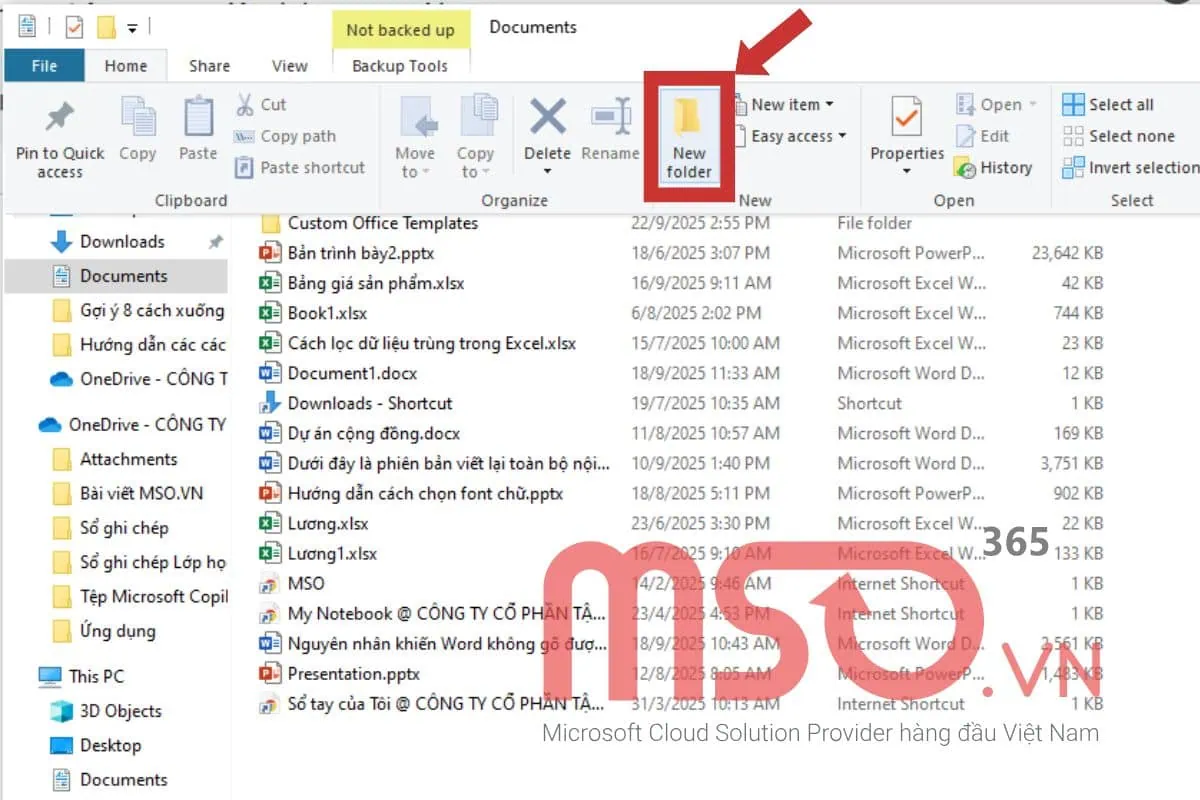Click the Delete icon in Organize group
The height and width of the screenshot is (800, 1200).
point(547,130)
